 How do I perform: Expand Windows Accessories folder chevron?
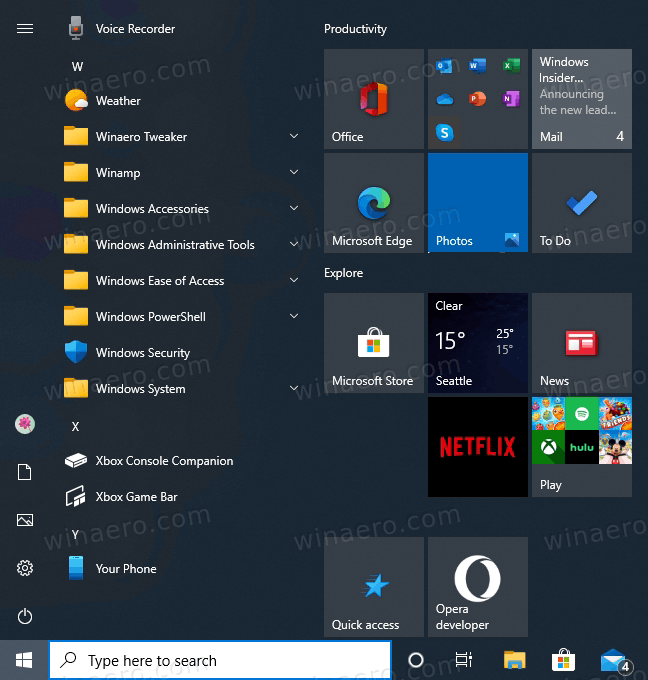pos(294,208)
